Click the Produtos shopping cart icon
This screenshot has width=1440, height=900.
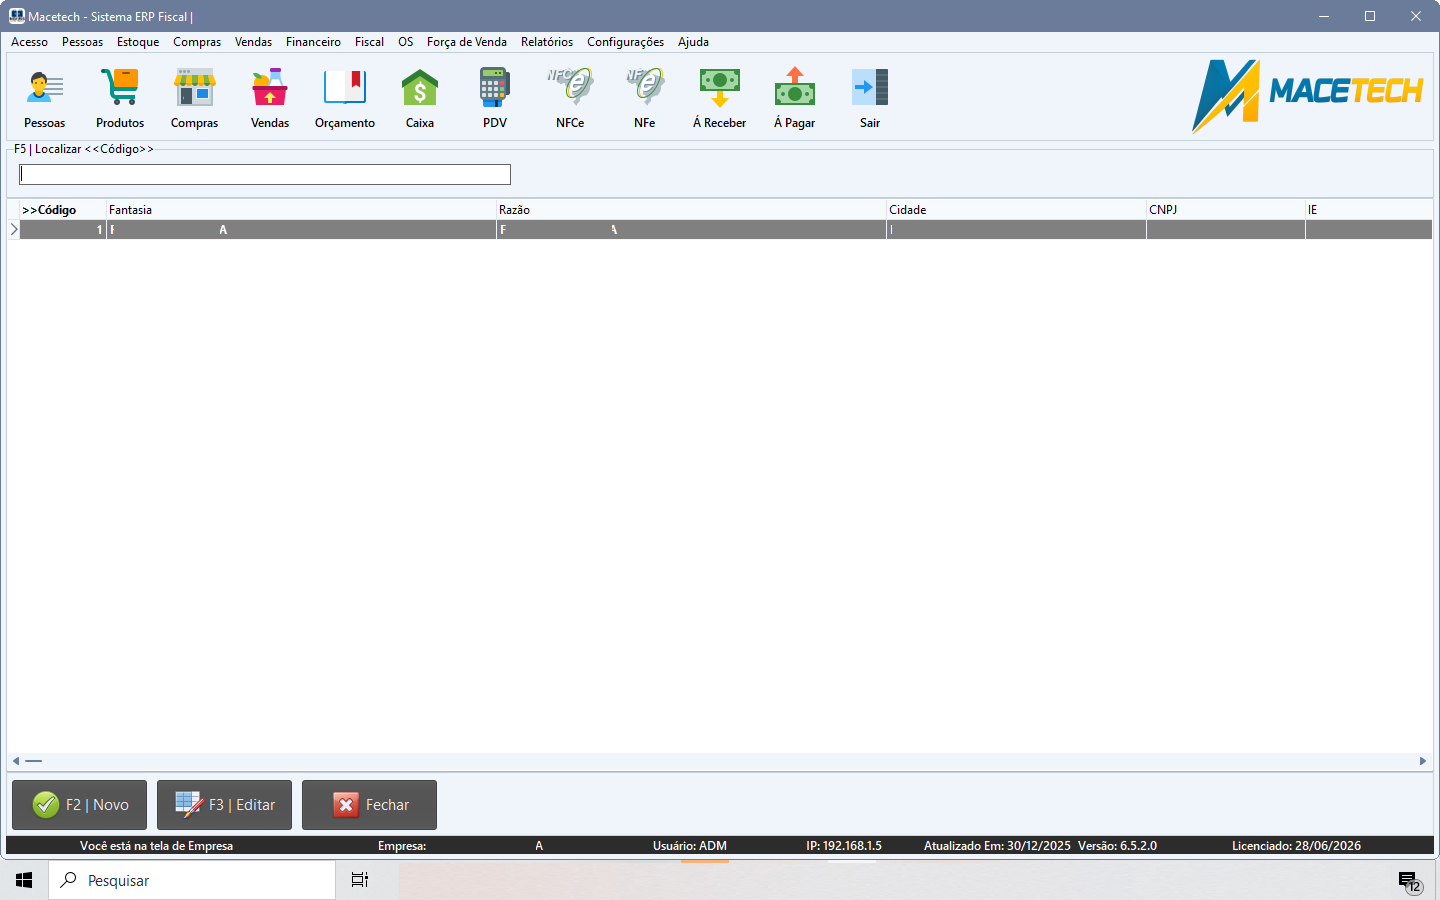120,89
